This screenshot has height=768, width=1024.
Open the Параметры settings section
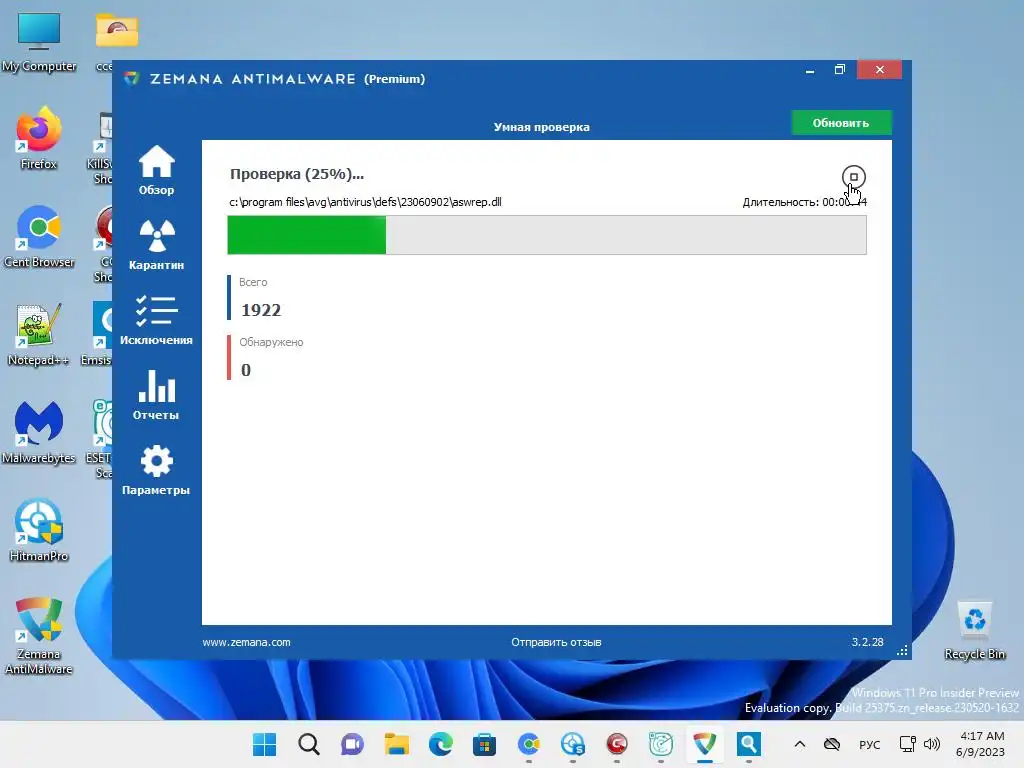point(156,470)
